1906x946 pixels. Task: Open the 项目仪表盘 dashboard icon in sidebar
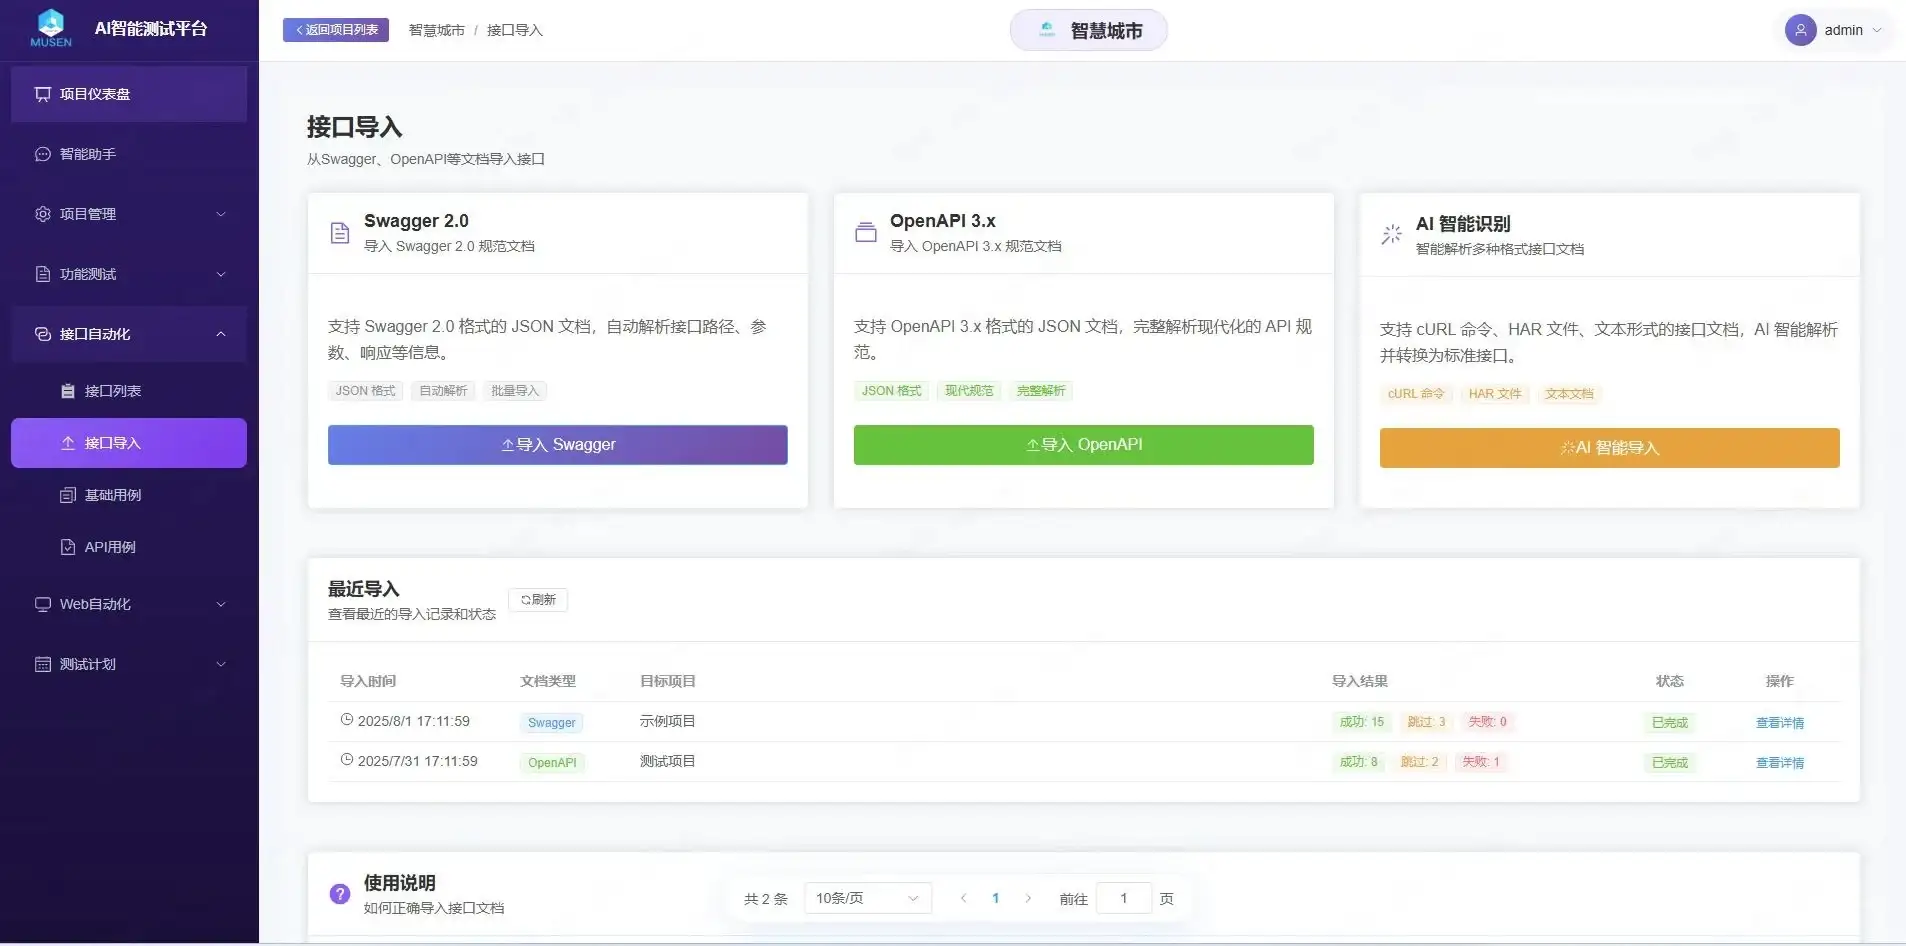42,93
